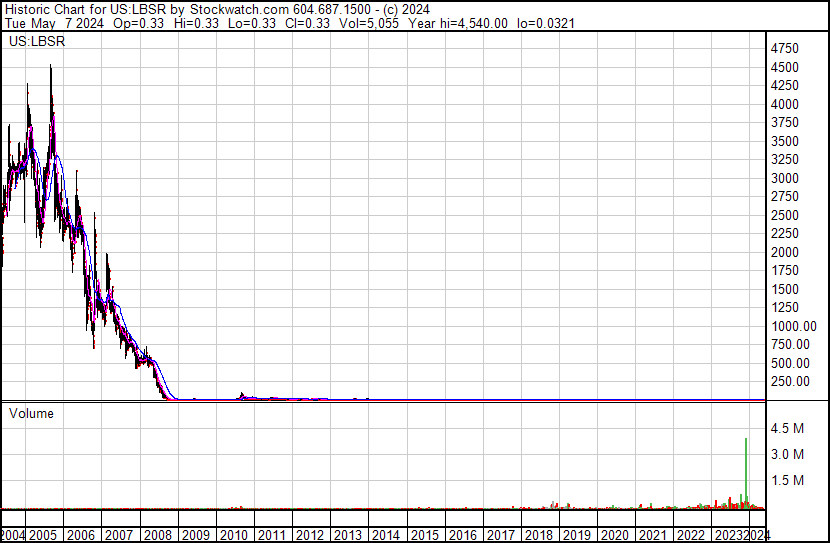
Task: Click the US:LBSR ticker label in chart
Action: (x=37, y=41)
